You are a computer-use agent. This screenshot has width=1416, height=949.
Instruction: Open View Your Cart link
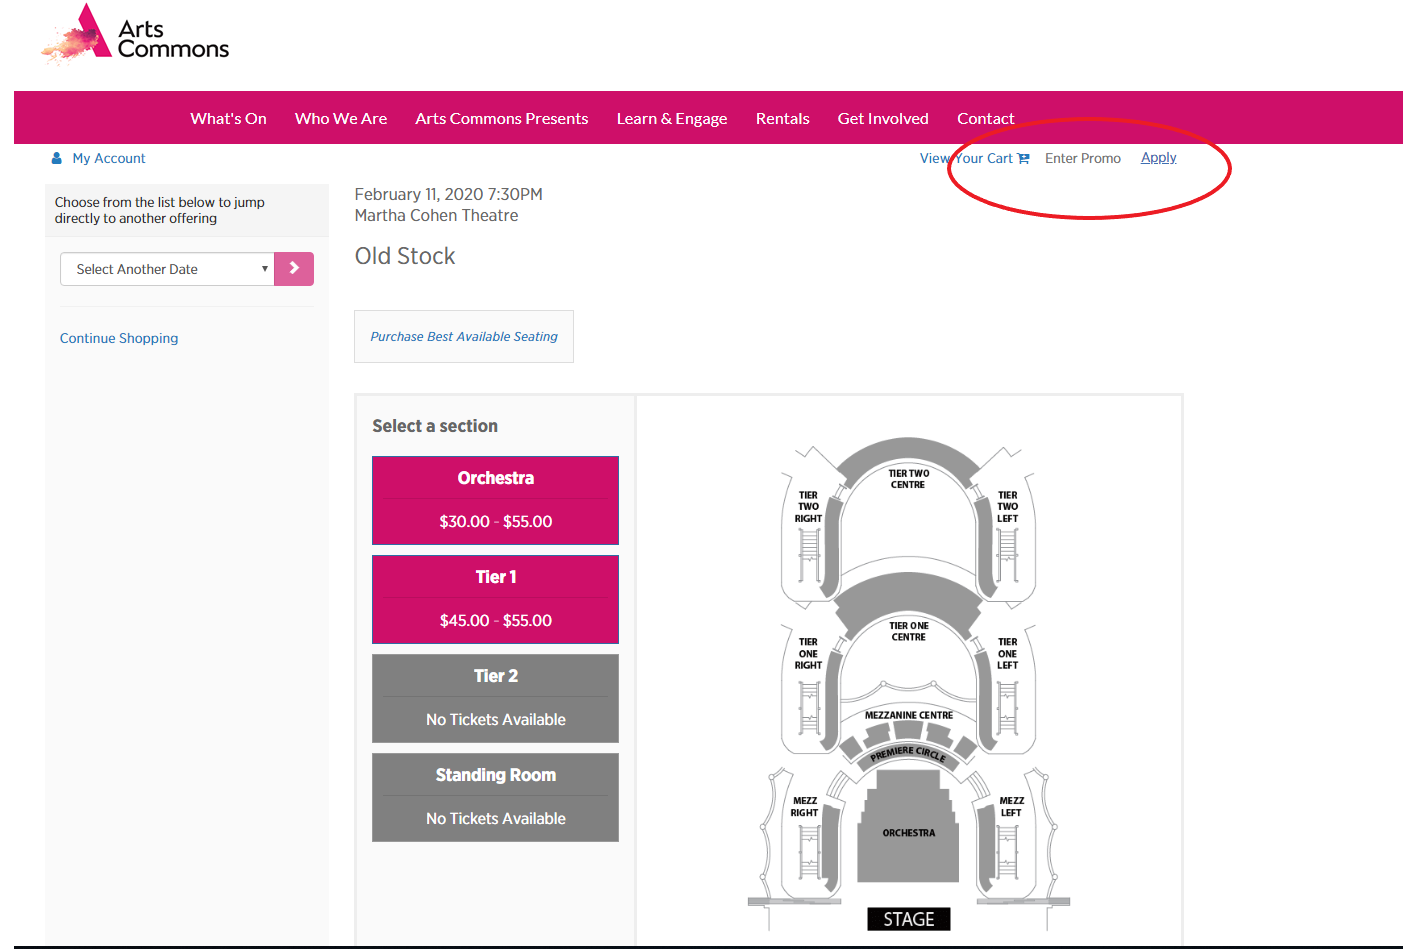[x=966, y=158]
